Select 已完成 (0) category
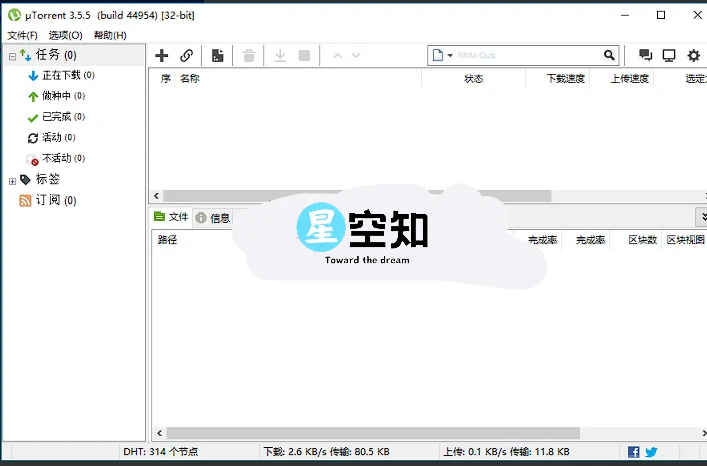 click(x=63, y=117)
